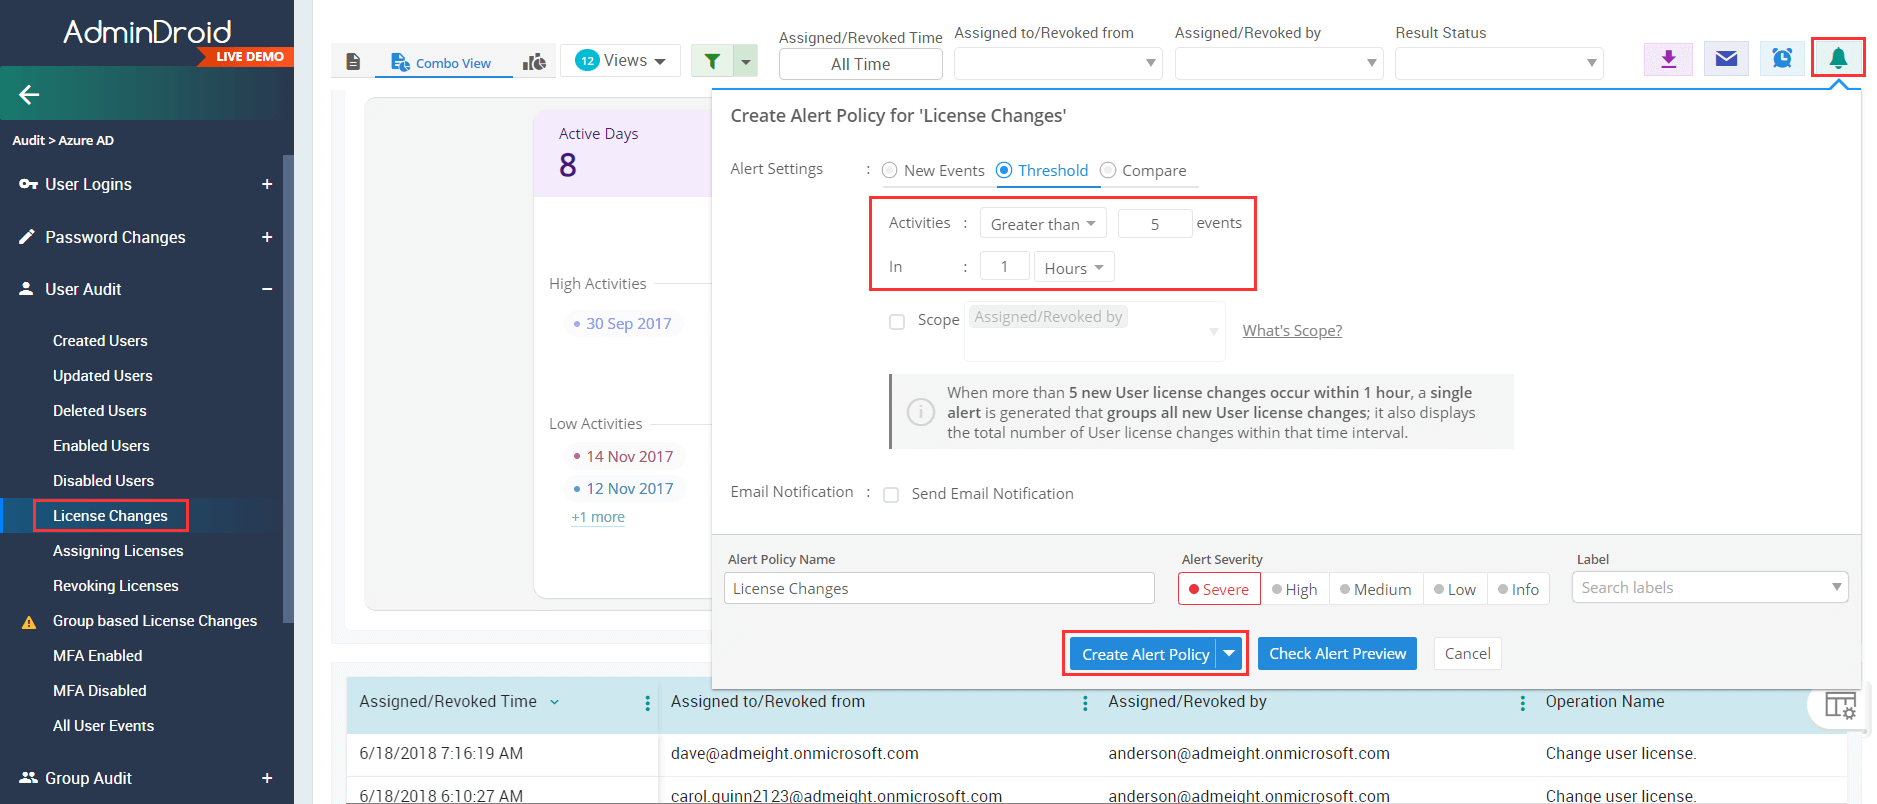Viewport: 1877px width, 804px height.
Task: Choose the Severe alert severity
Action: click(x=1219, y=589)
